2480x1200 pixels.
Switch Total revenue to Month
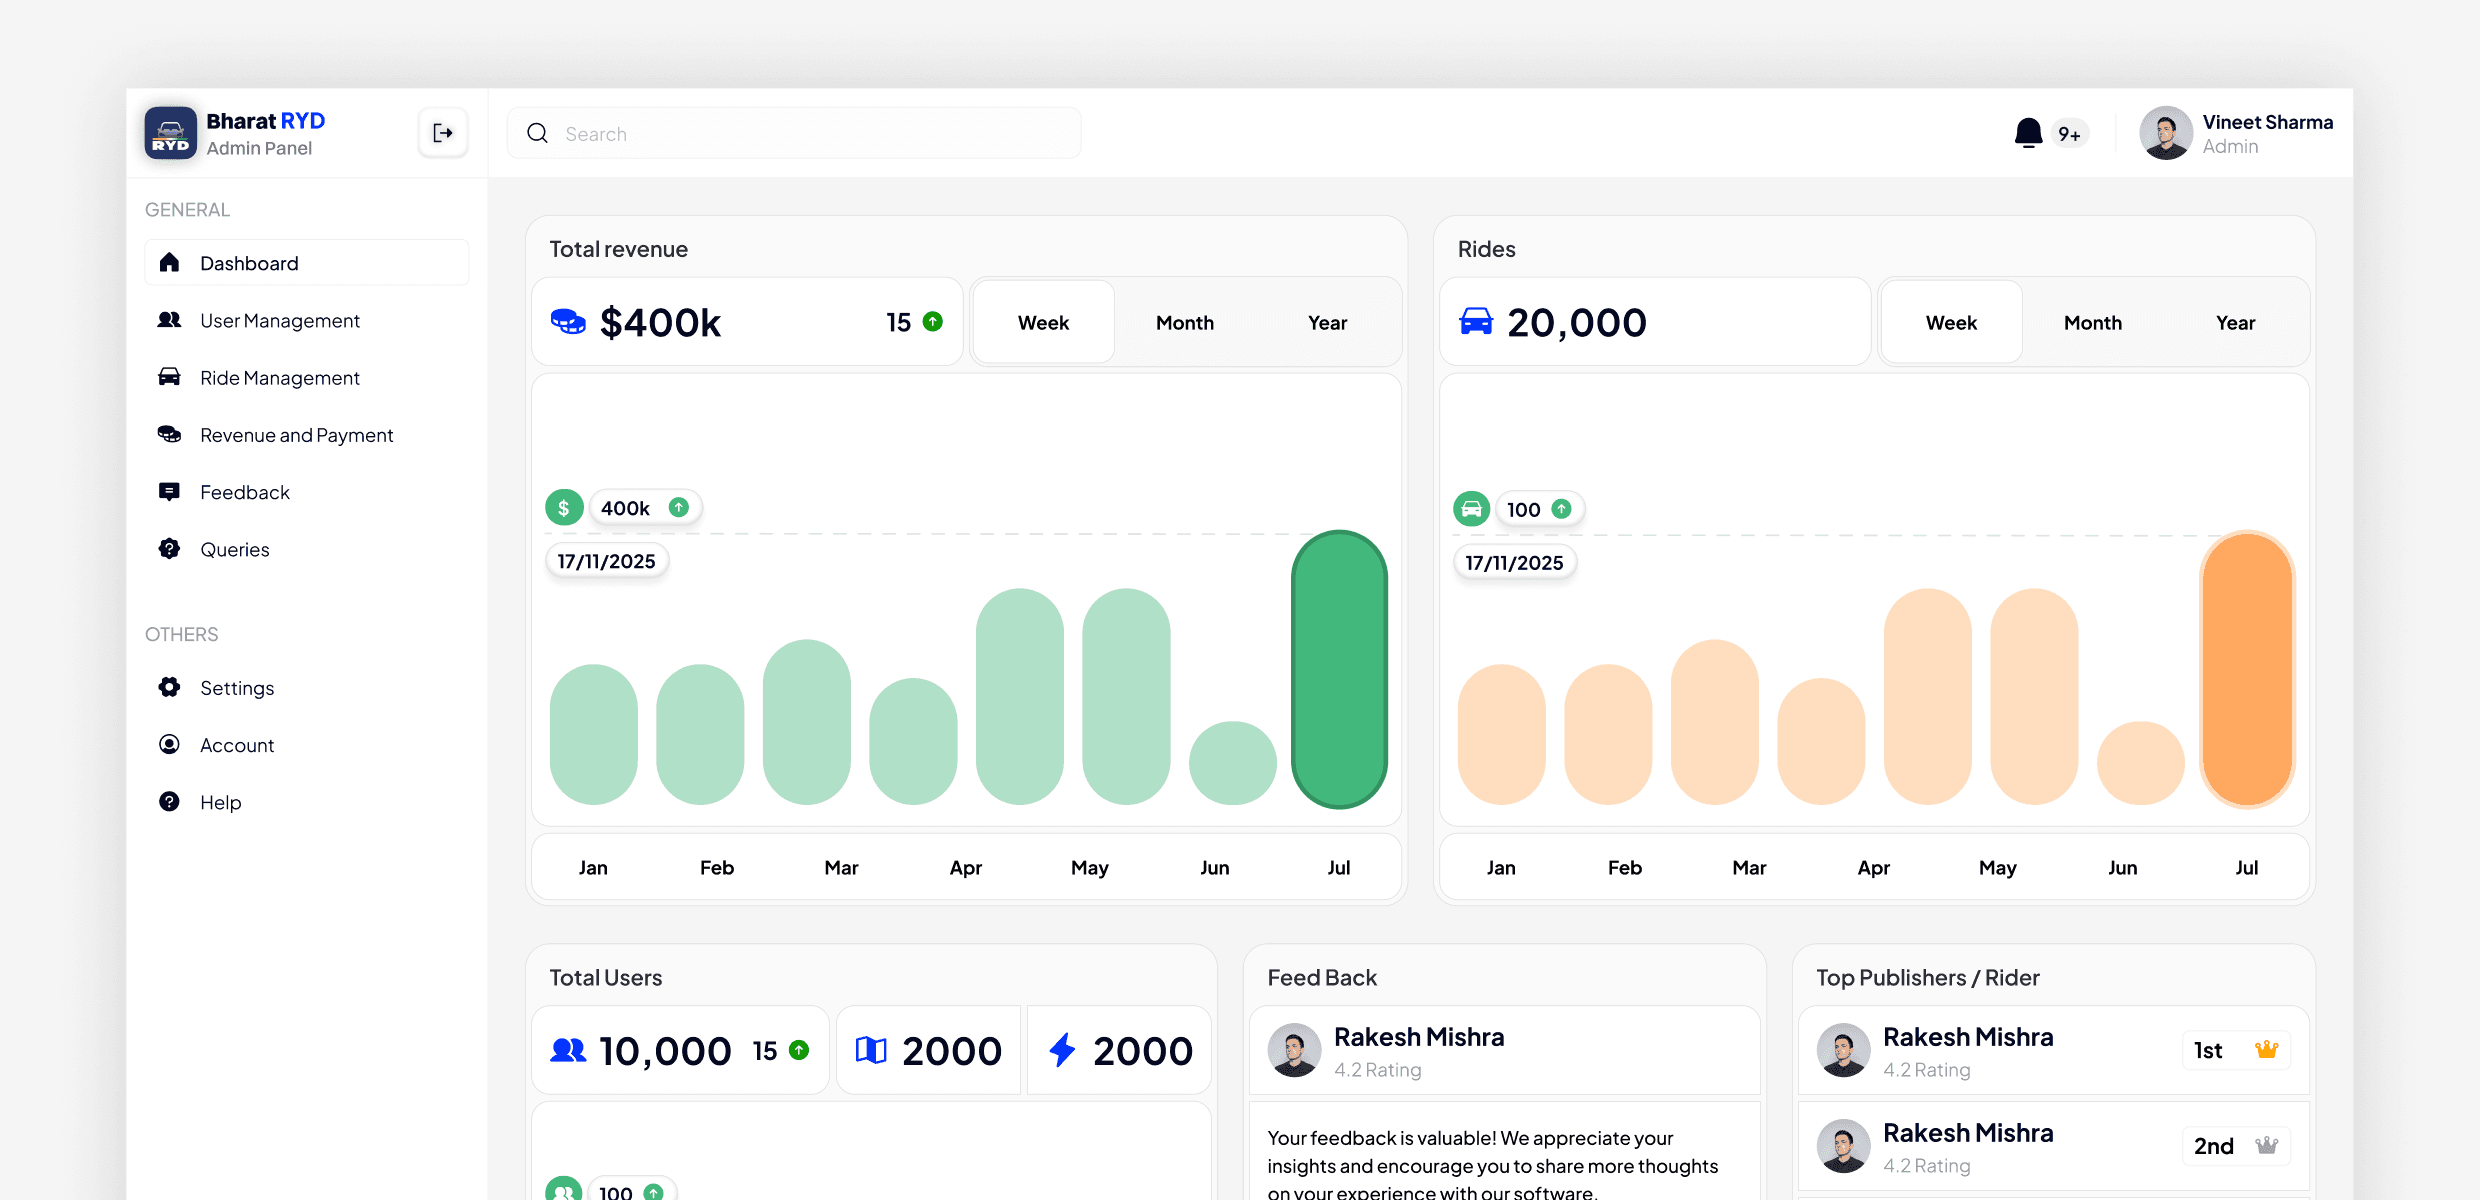[1185, 322]
